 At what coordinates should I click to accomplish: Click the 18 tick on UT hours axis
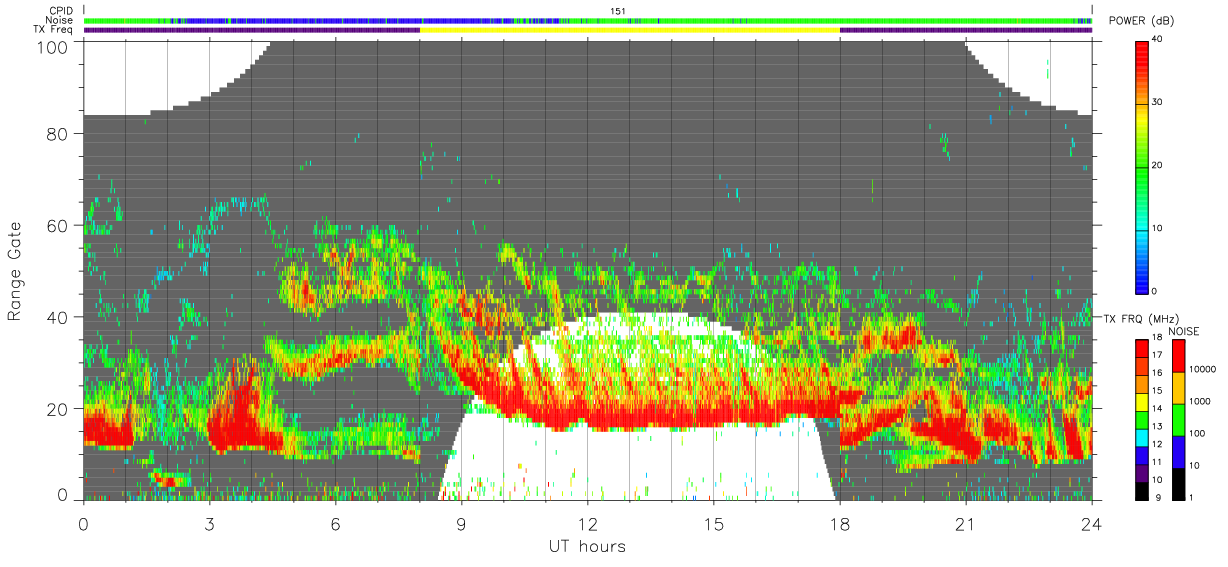point(840,524)
